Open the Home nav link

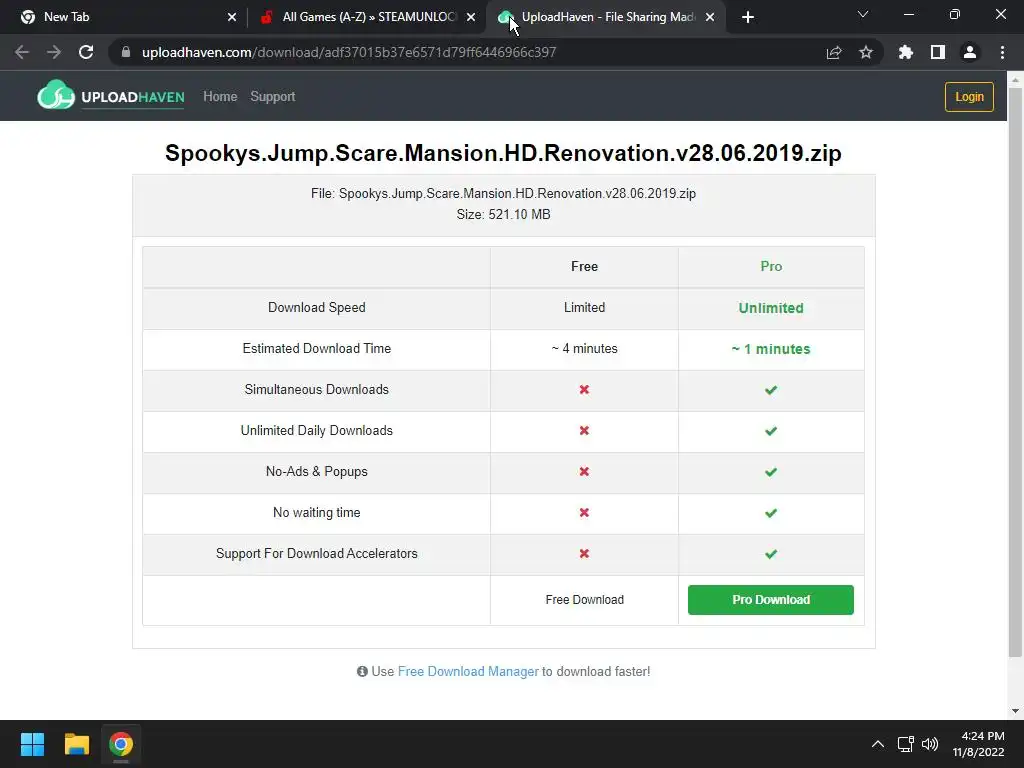click(x=220, y=97)
